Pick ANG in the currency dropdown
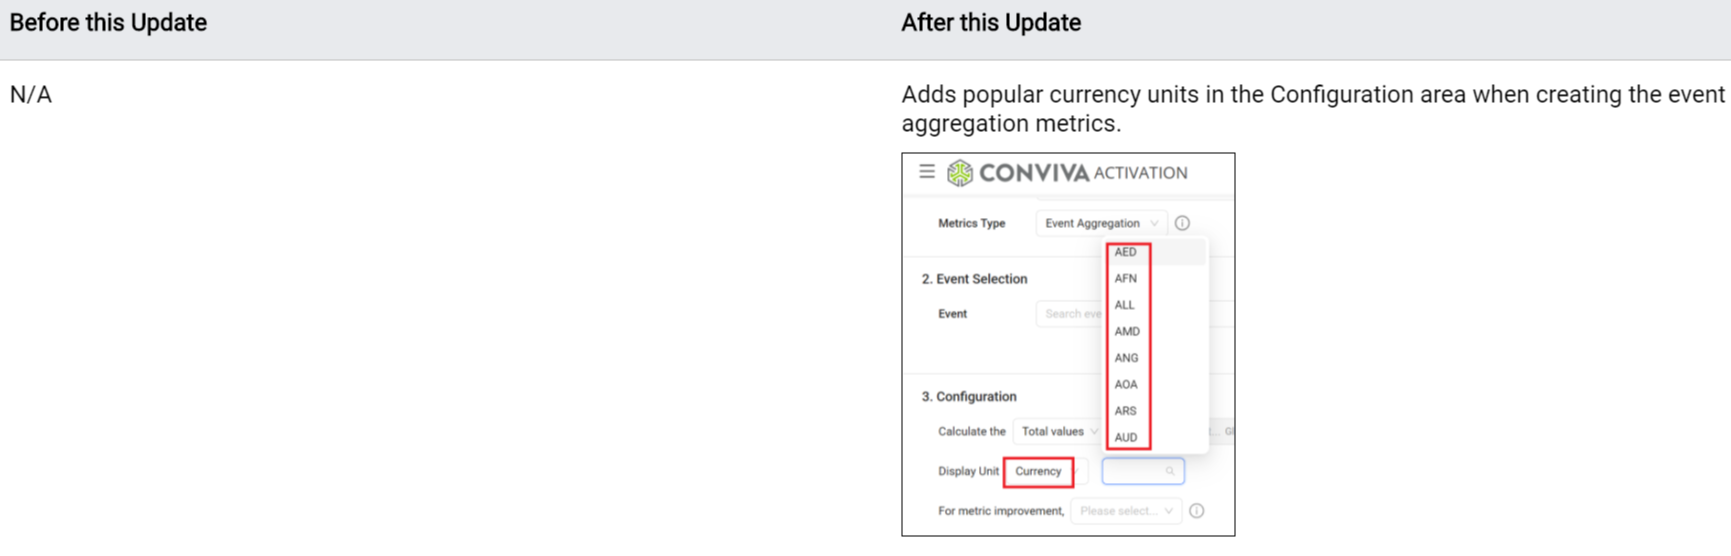Viewport: 1731px width, 556px height. coord(1126,358)
